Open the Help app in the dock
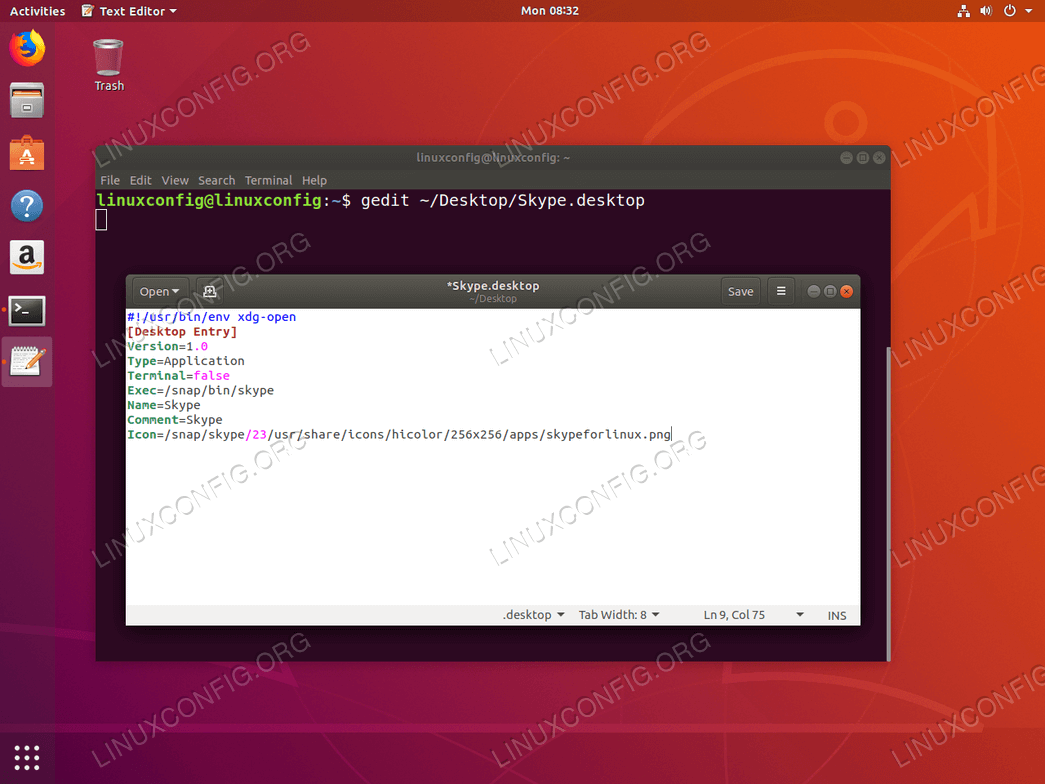Image resolution: width=1045 pixels, height=784 pixels. point(26,206)
